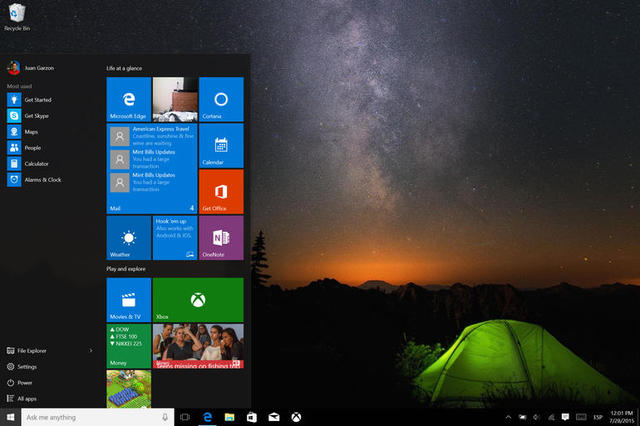Click the American Express Travel mail entry
Image resolution: width=640 pixels, height=426 pixels.
(x=152, y=136)
